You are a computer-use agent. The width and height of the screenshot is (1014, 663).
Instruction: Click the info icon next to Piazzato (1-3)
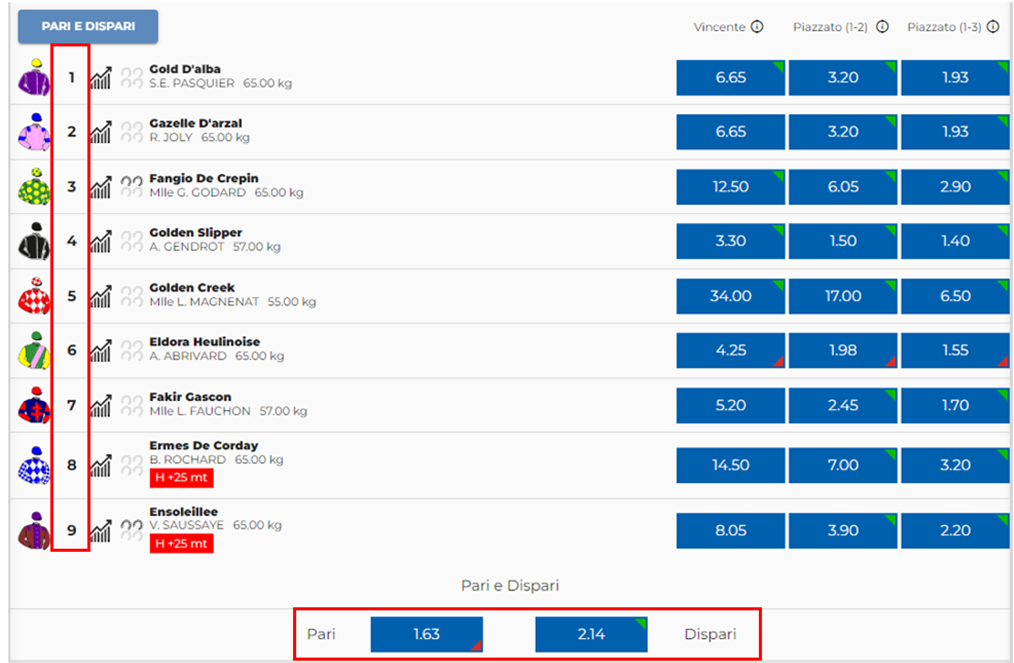click(992, 27)
